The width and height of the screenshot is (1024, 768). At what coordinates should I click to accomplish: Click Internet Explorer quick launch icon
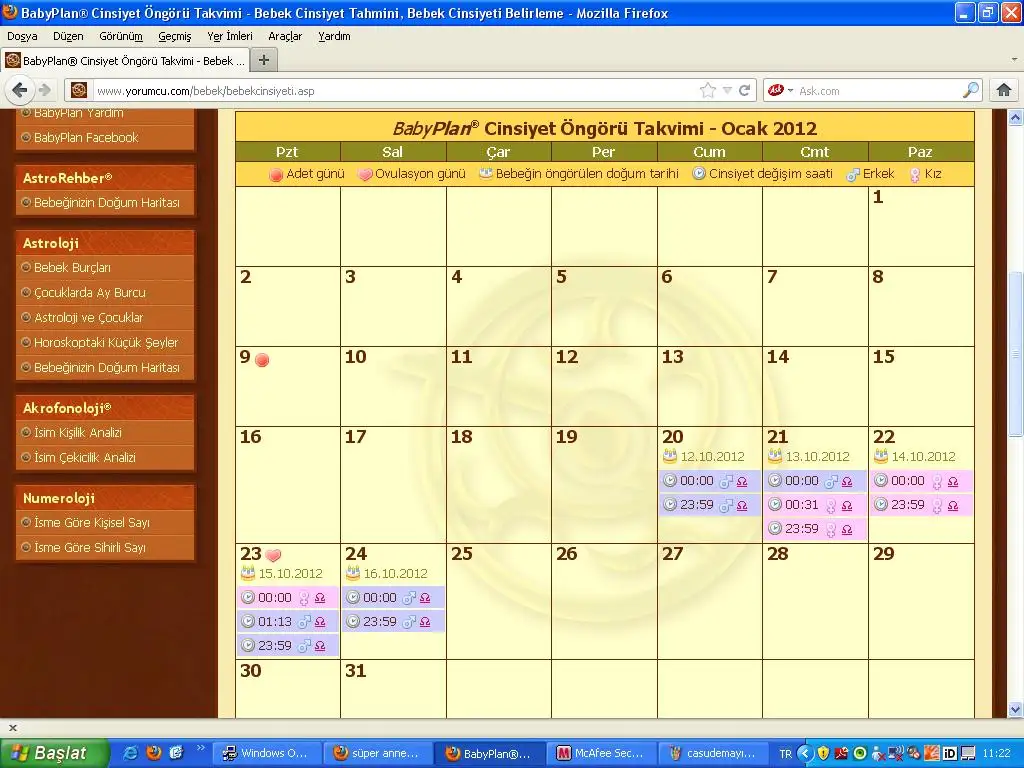pos(131,753)
